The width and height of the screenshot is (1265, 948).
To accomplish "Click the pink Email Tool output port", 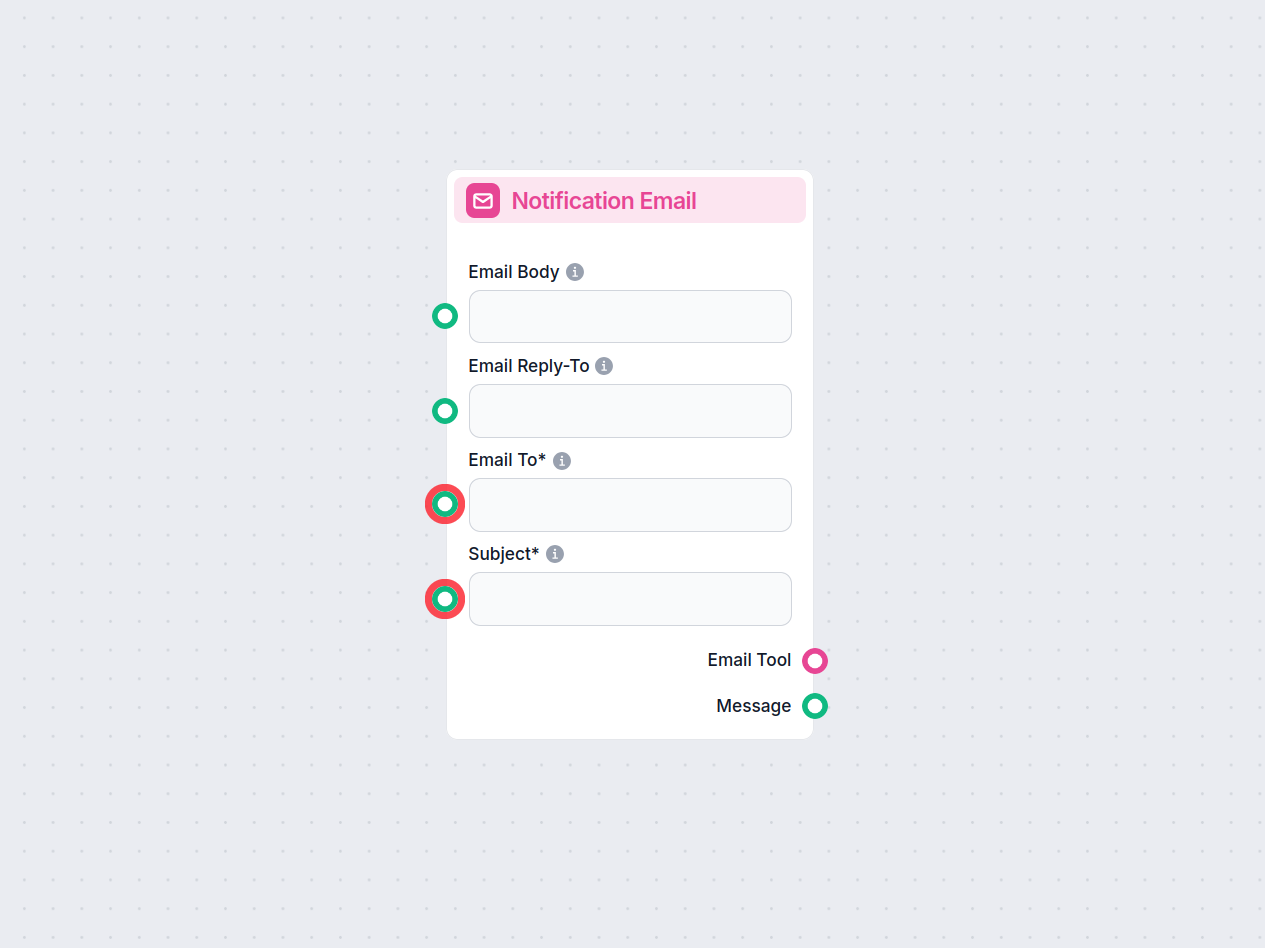I will pyautogui.click(x=815, y=660).
